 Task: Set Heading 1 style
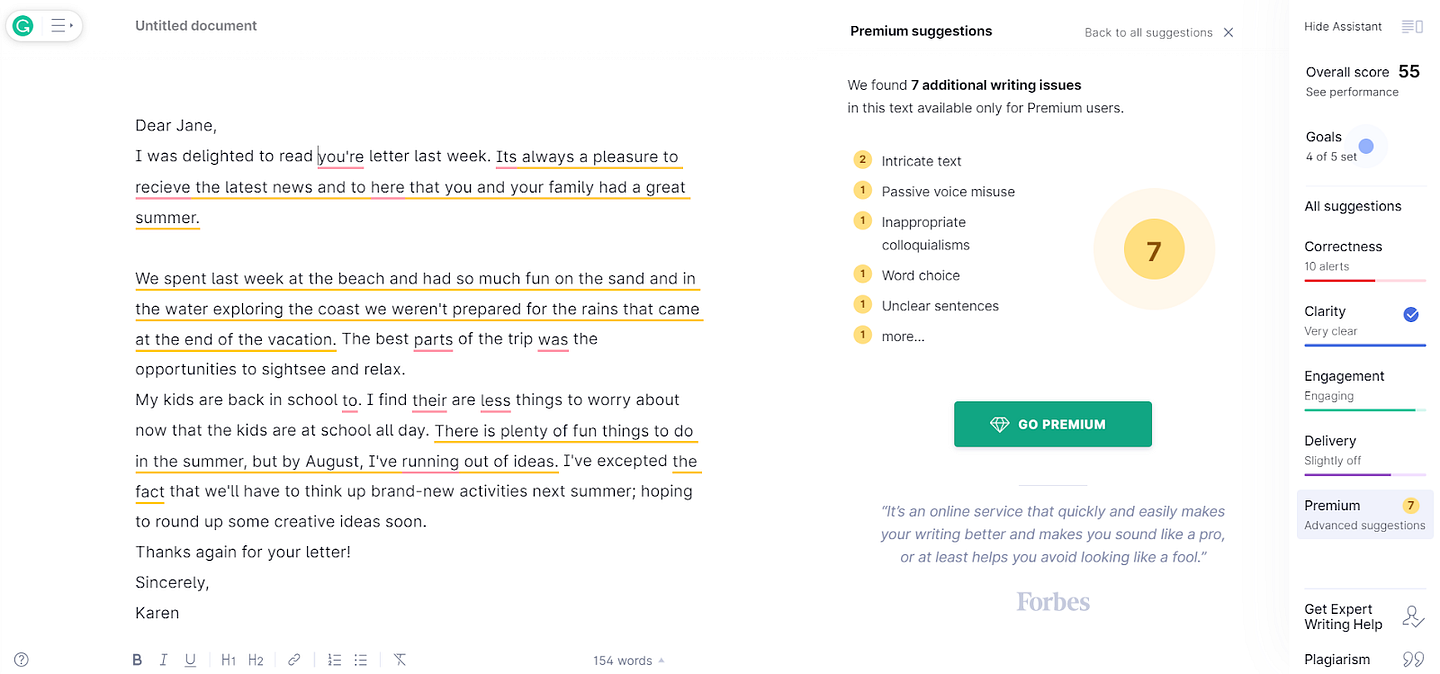pos(228,660)
